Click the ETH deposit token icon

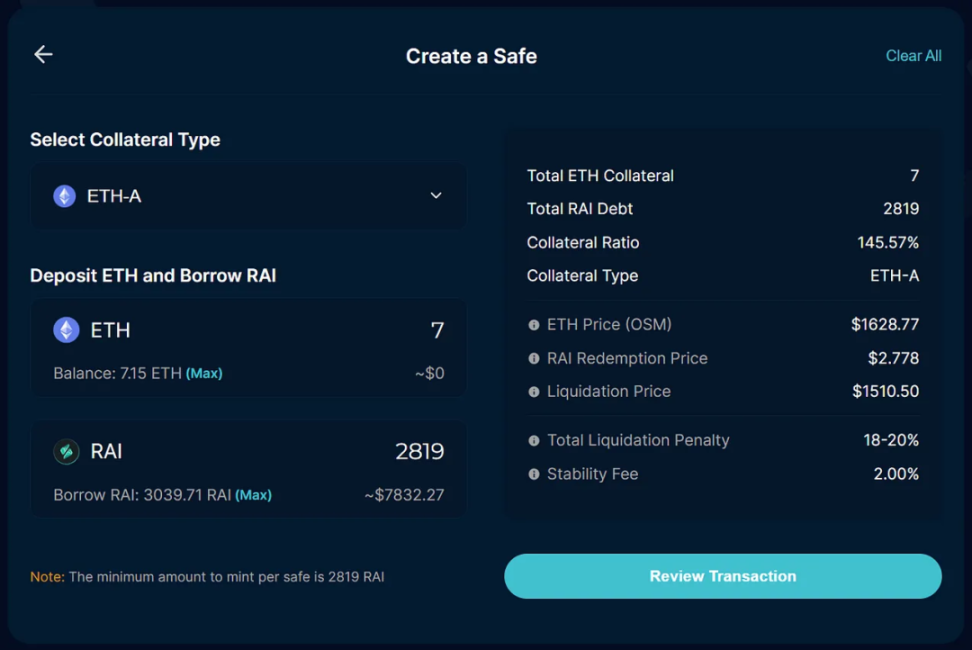(x=66, y=330)
